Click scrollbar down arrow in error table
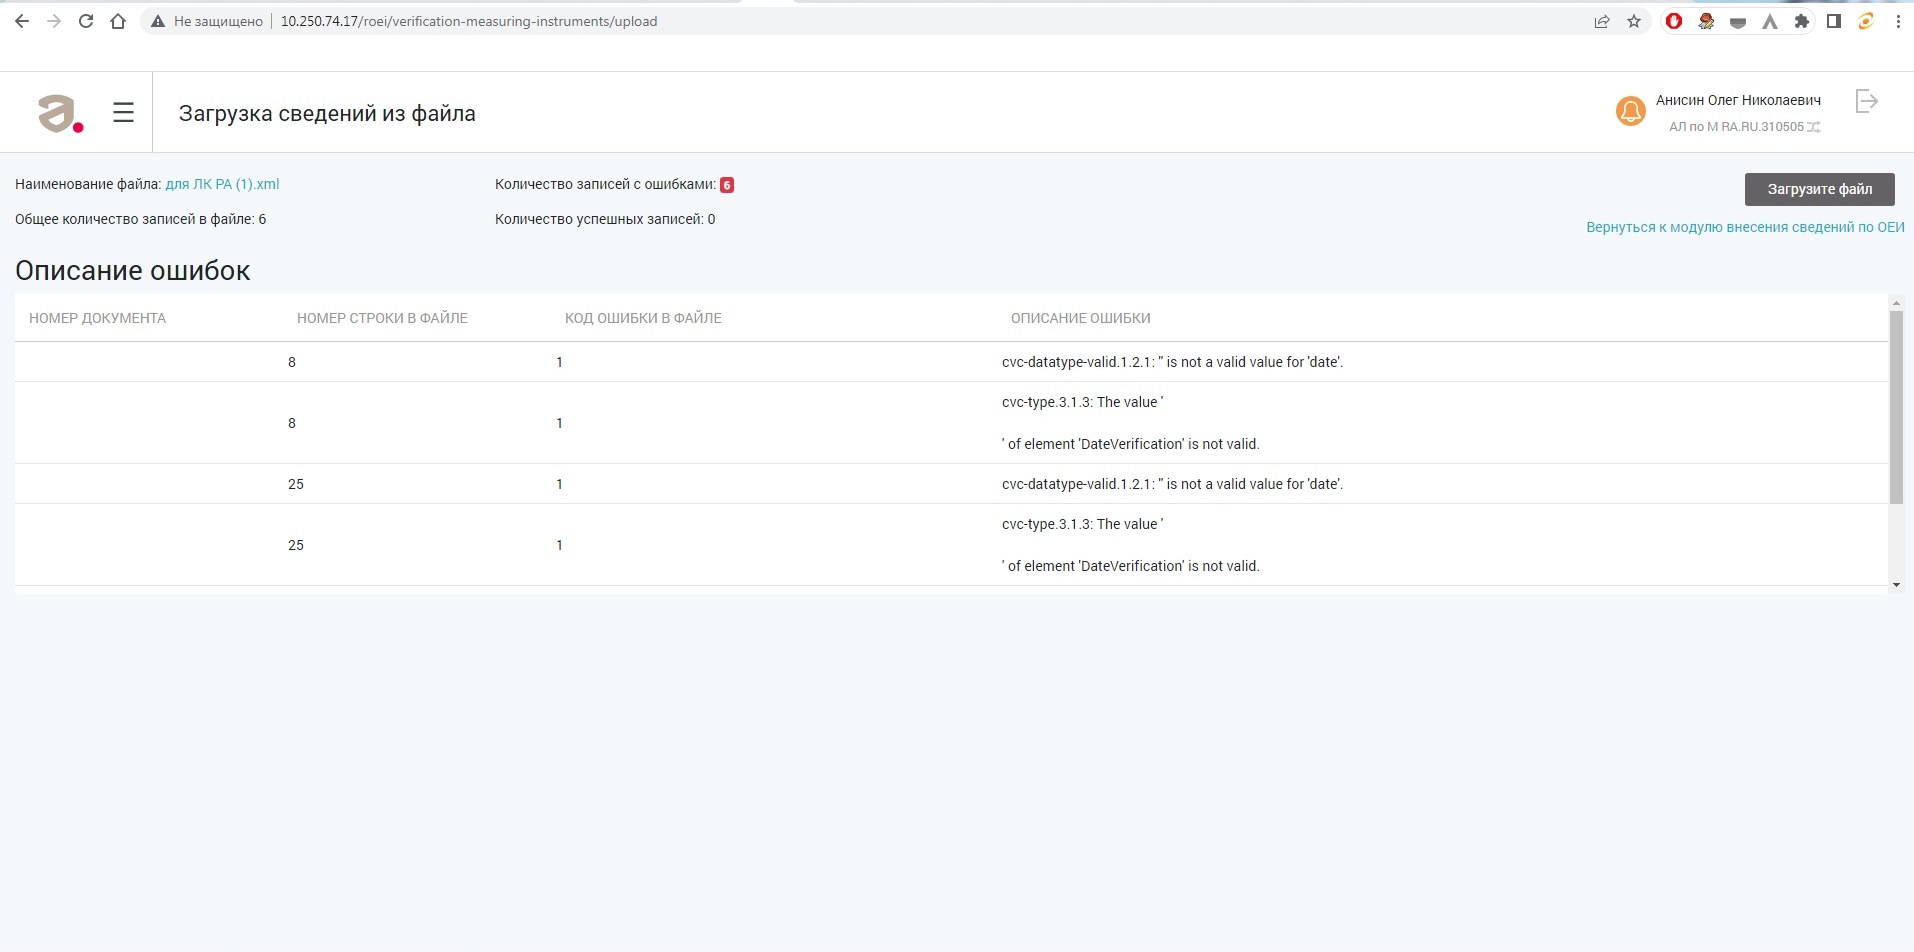 tap(1896, 585)
